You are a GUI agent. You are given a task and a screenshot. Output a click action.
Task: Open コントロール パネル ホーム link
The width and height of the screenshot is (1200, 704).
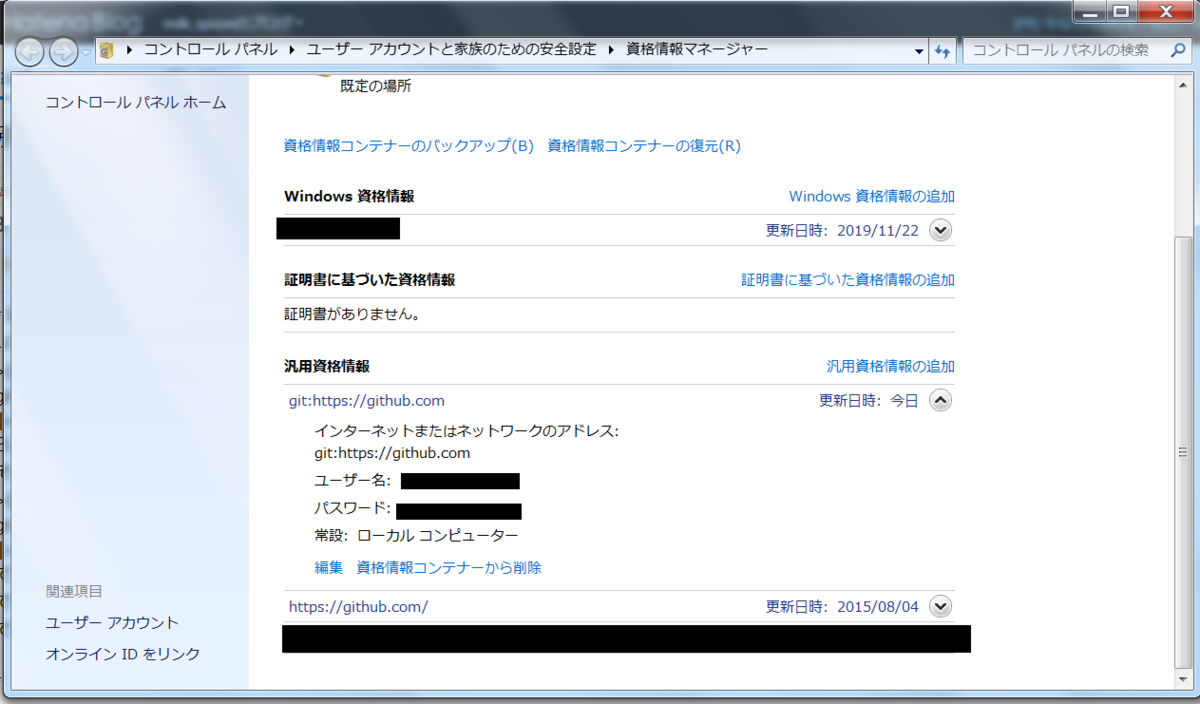click(136, 103)
